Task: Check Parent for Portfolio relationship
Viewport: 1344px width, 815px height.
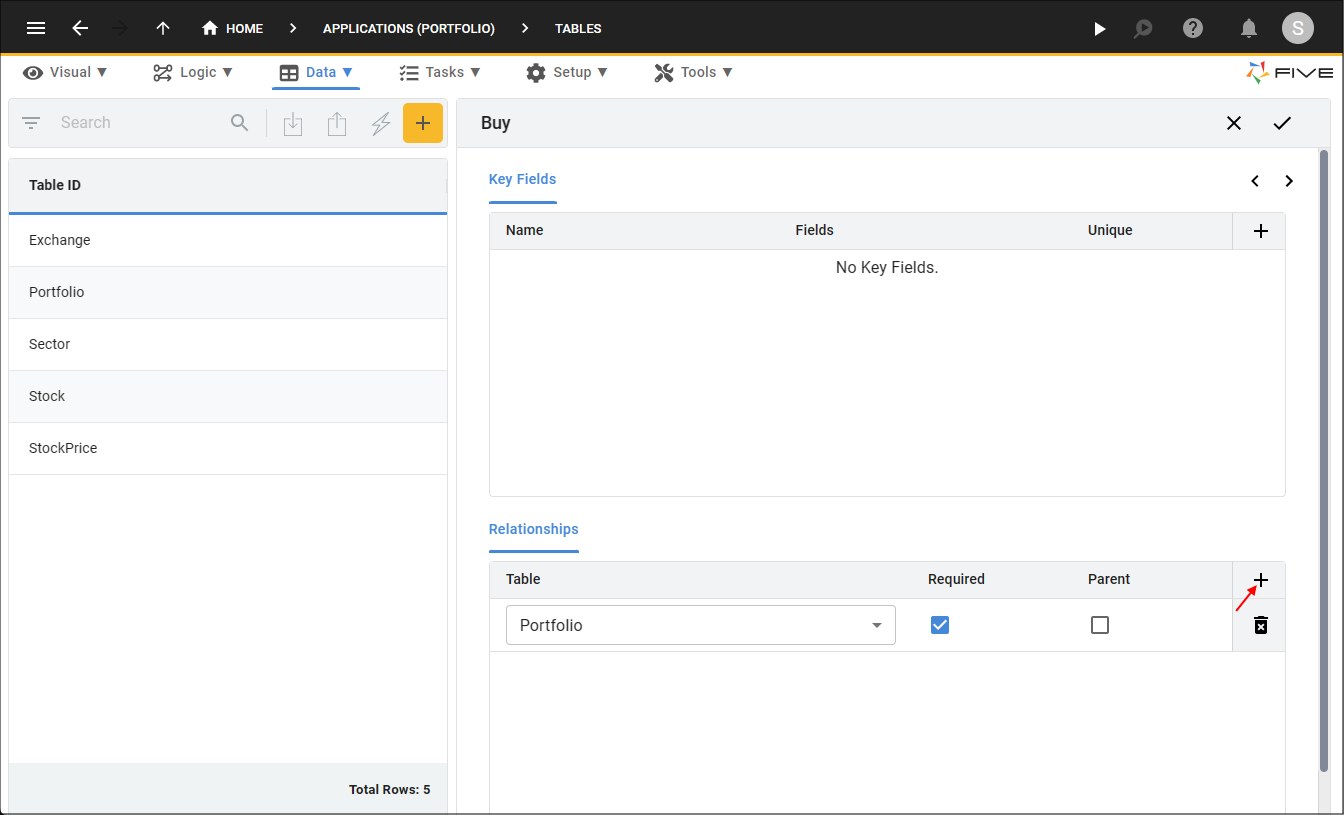Action: pos(1100,625)
